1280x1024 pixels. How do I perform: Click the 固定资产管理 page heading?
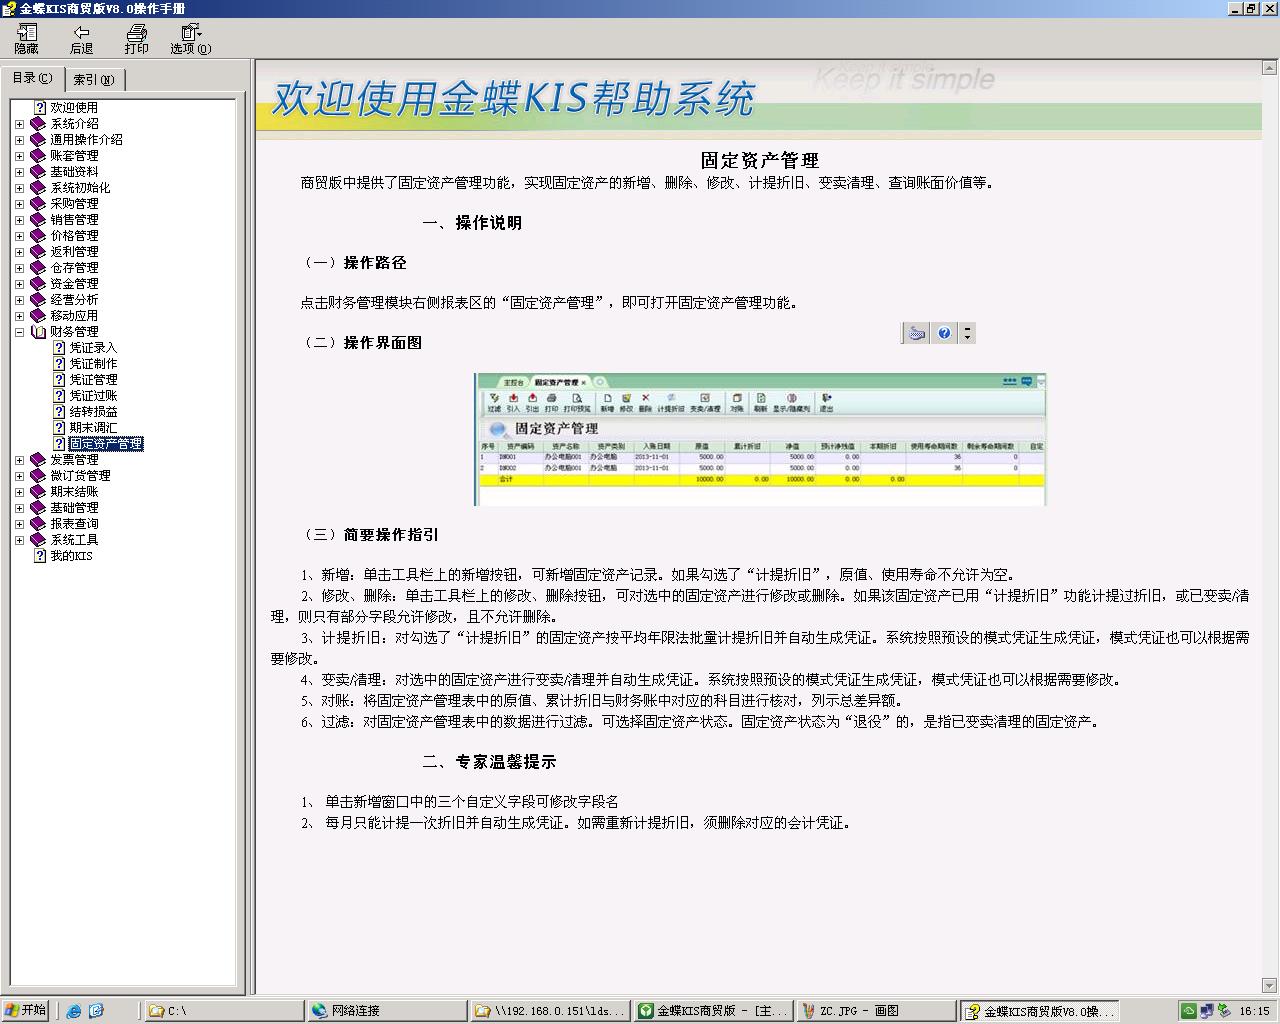[760, 160]
